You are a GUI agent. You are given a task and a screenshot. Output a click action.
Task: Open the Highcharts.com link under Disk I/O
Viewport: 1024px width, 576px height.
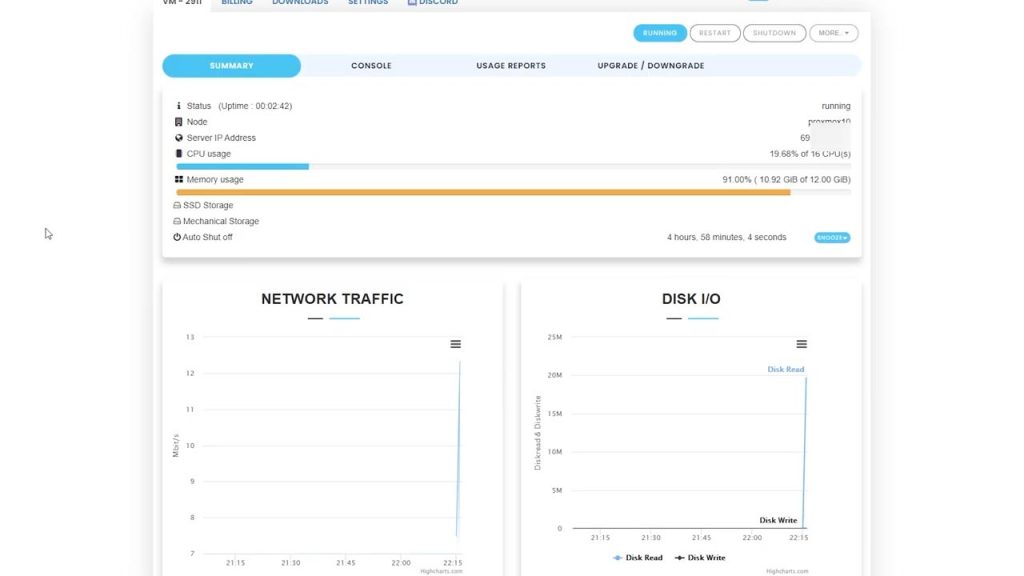point(787,571)
